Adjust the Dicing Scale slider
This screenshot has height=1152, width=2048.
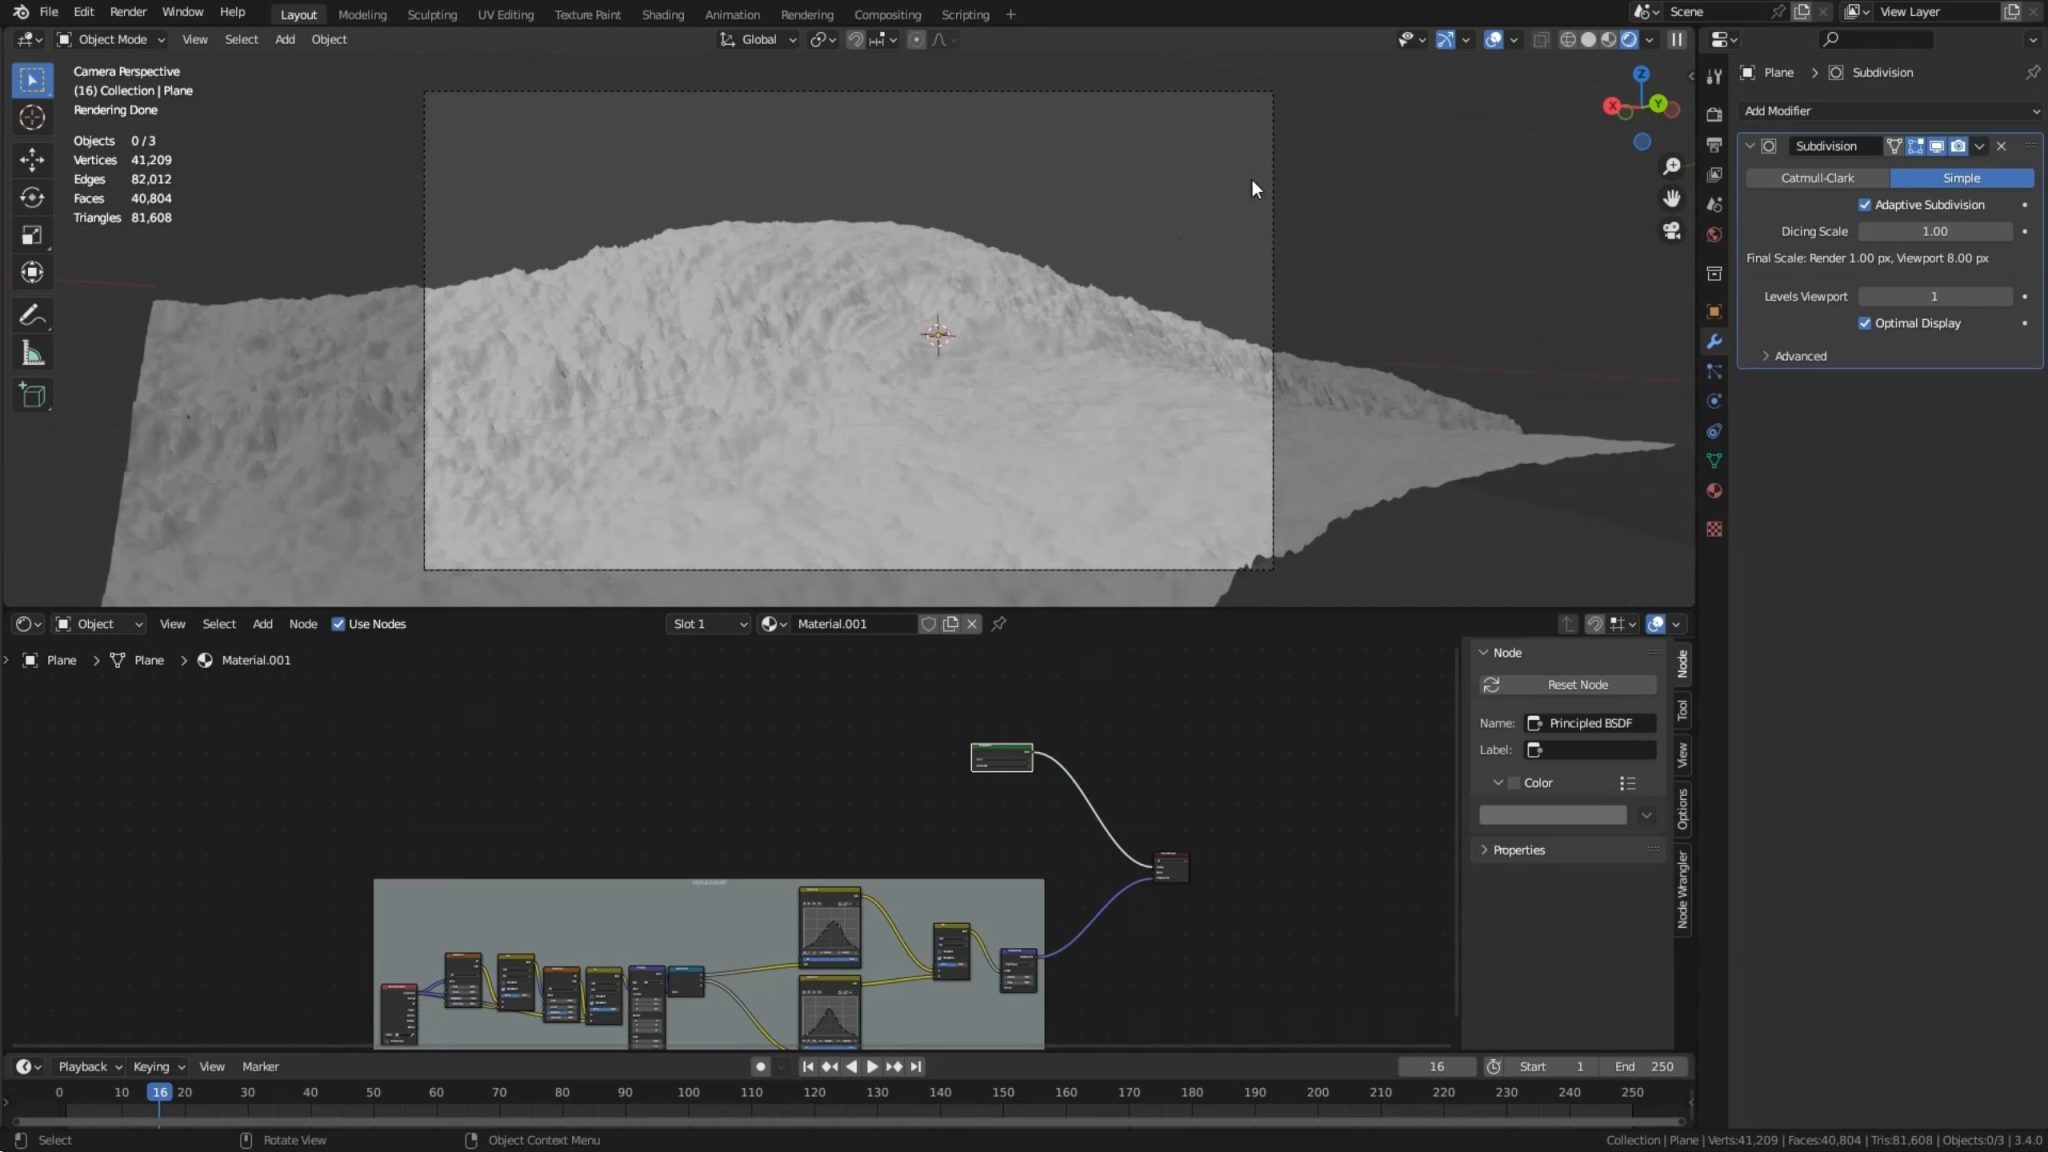tap(1934, 231)
